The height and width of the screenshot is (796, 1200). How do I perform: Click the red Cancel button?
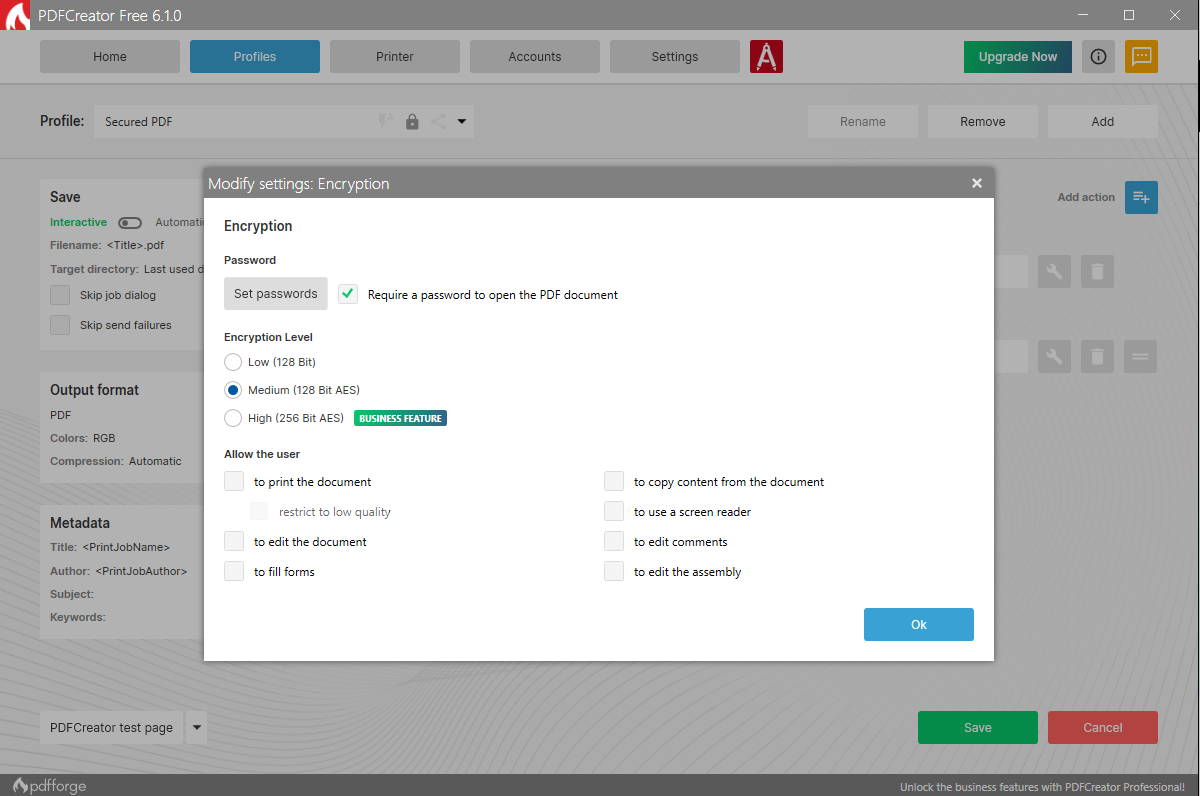[x=1103, y=727]
